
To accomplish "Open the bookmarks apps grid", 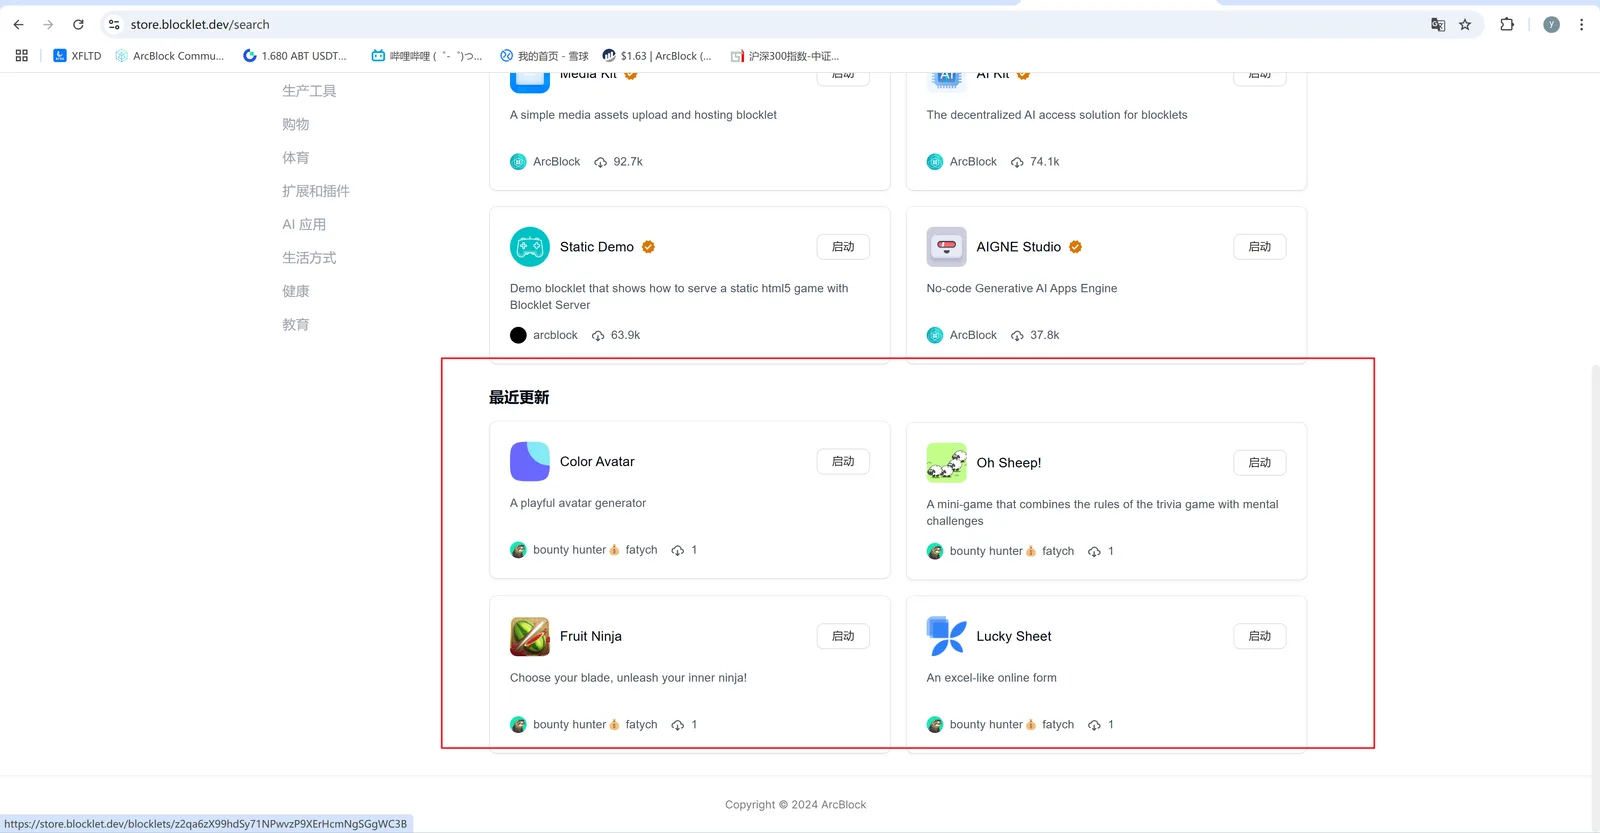I will click(22, 56).
